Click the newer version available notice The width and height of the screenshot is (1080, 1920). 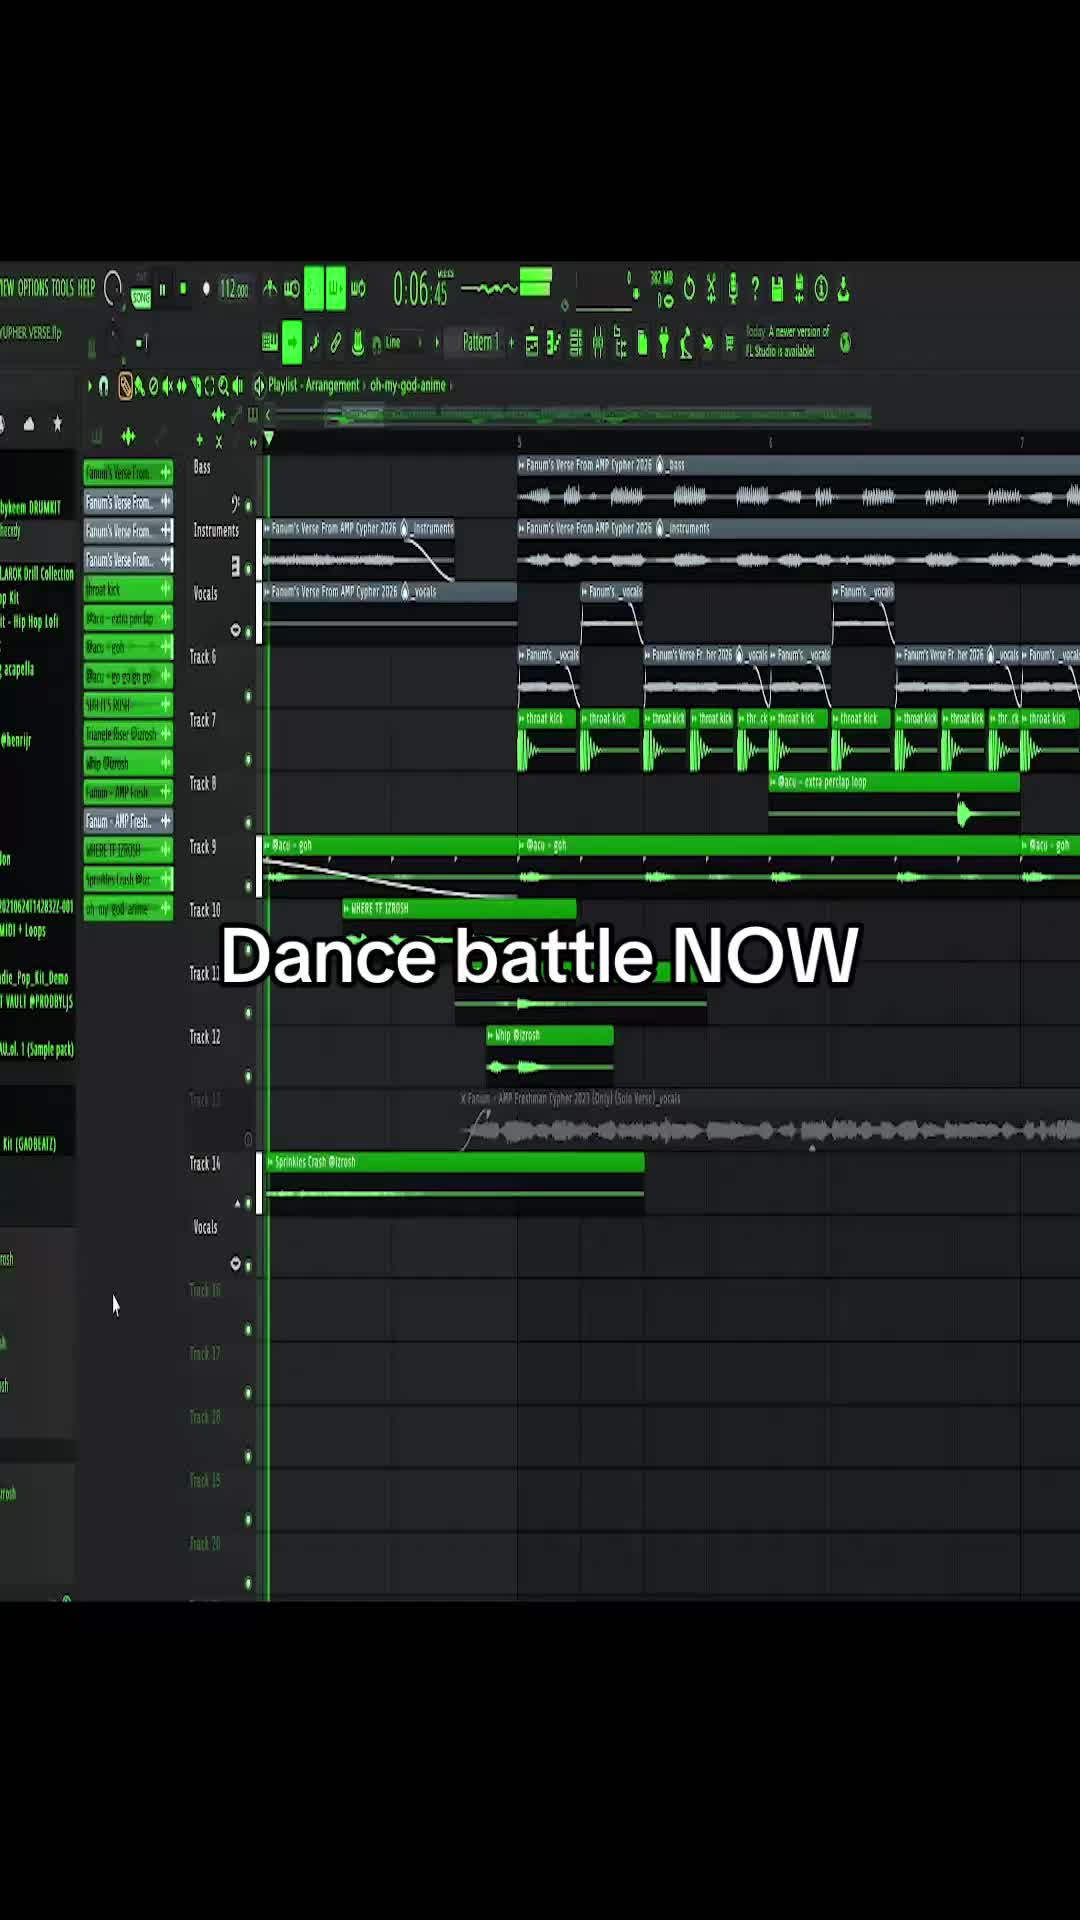tap(788, 342)
